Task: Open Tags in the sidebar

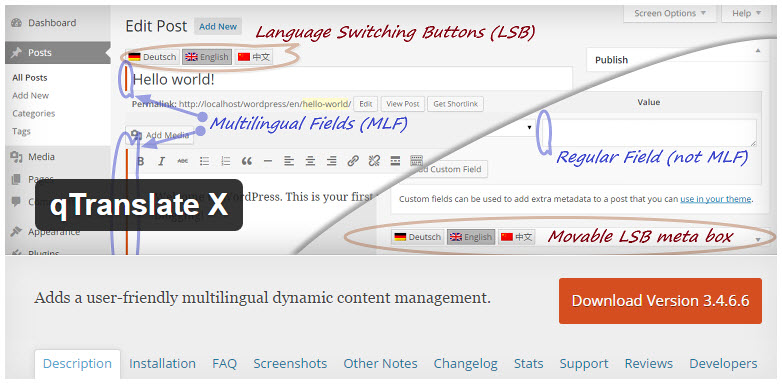Action: (21, 131)
